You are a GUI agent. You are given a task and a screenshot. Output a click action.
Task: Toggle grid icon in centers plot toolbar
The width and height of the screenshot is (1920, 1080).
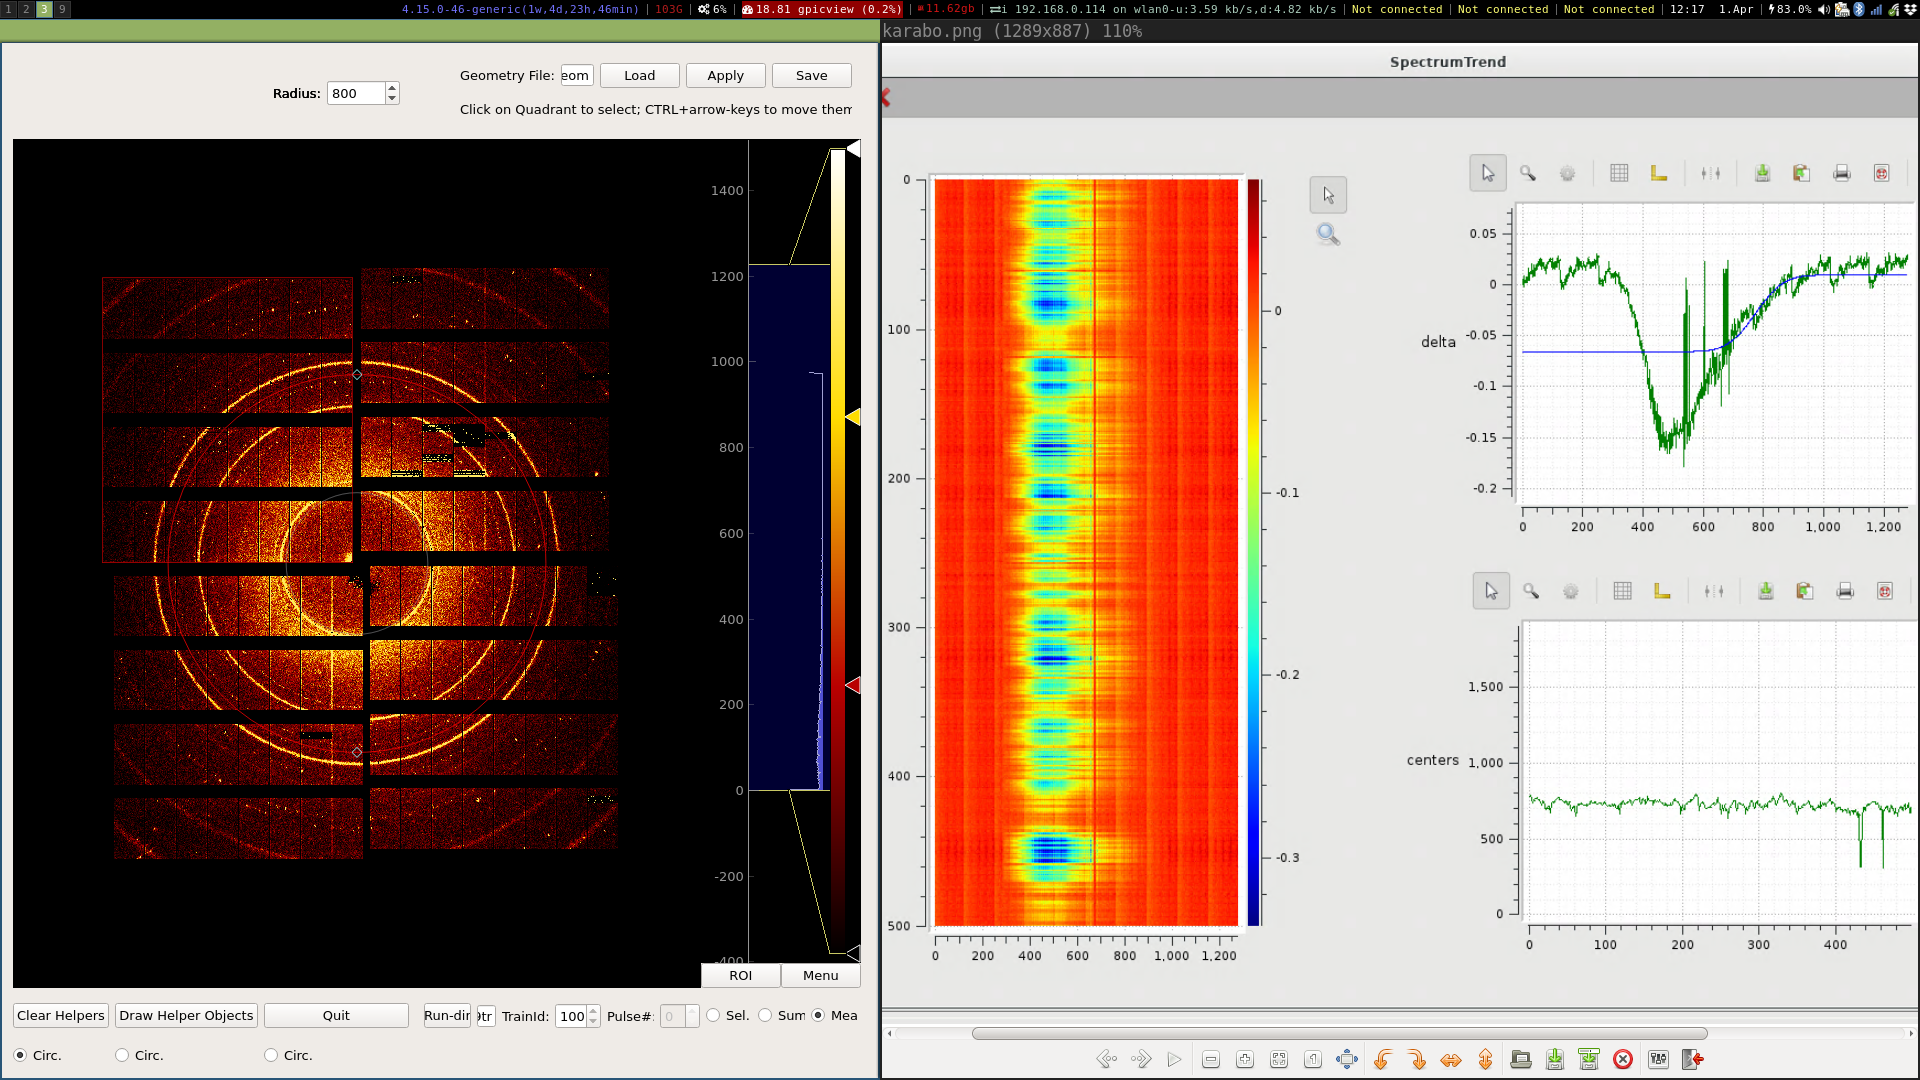tap(1622, 591)
